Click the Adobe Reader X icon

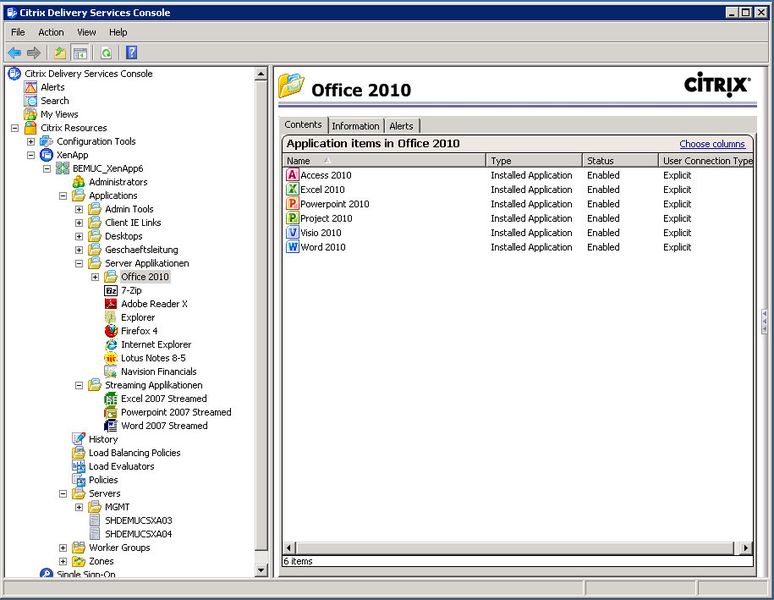111,304
